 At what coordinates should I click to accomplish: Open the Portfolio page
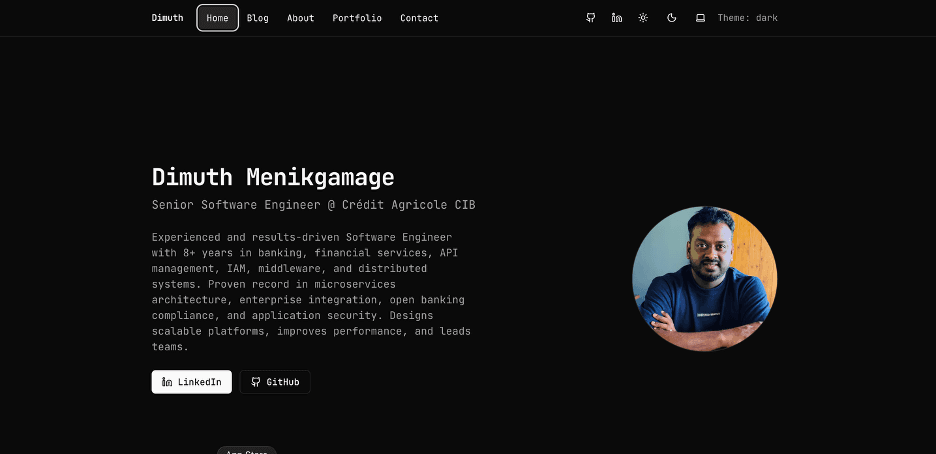click(357, 18)
